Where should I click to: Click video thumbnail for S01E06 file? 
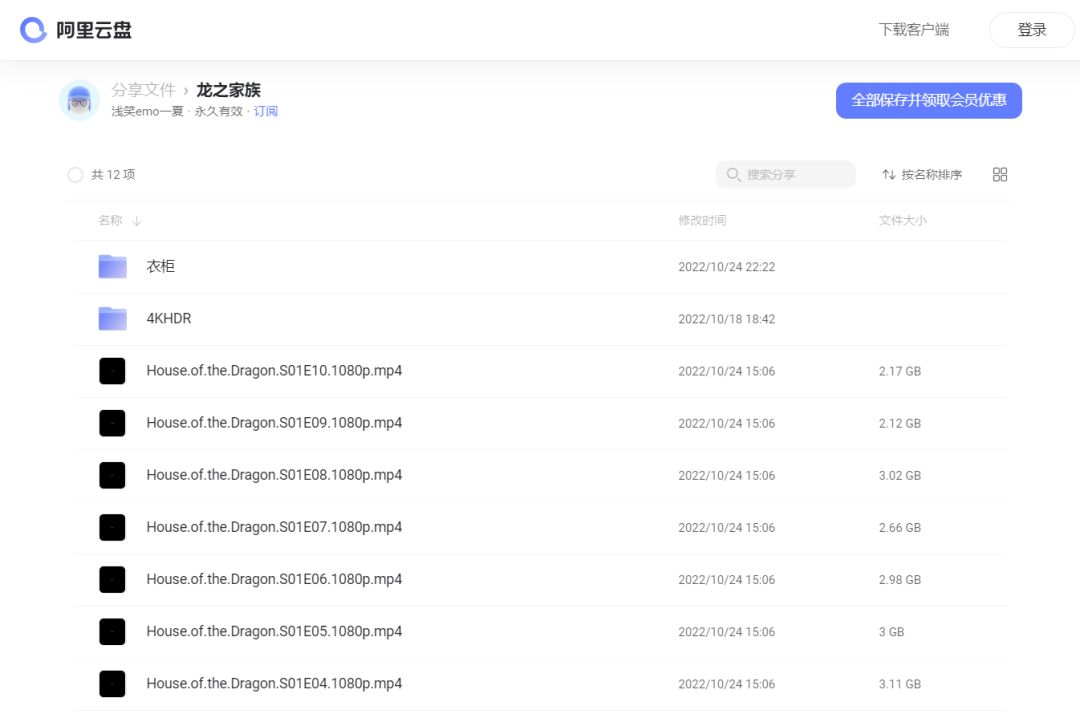point(112,580)
